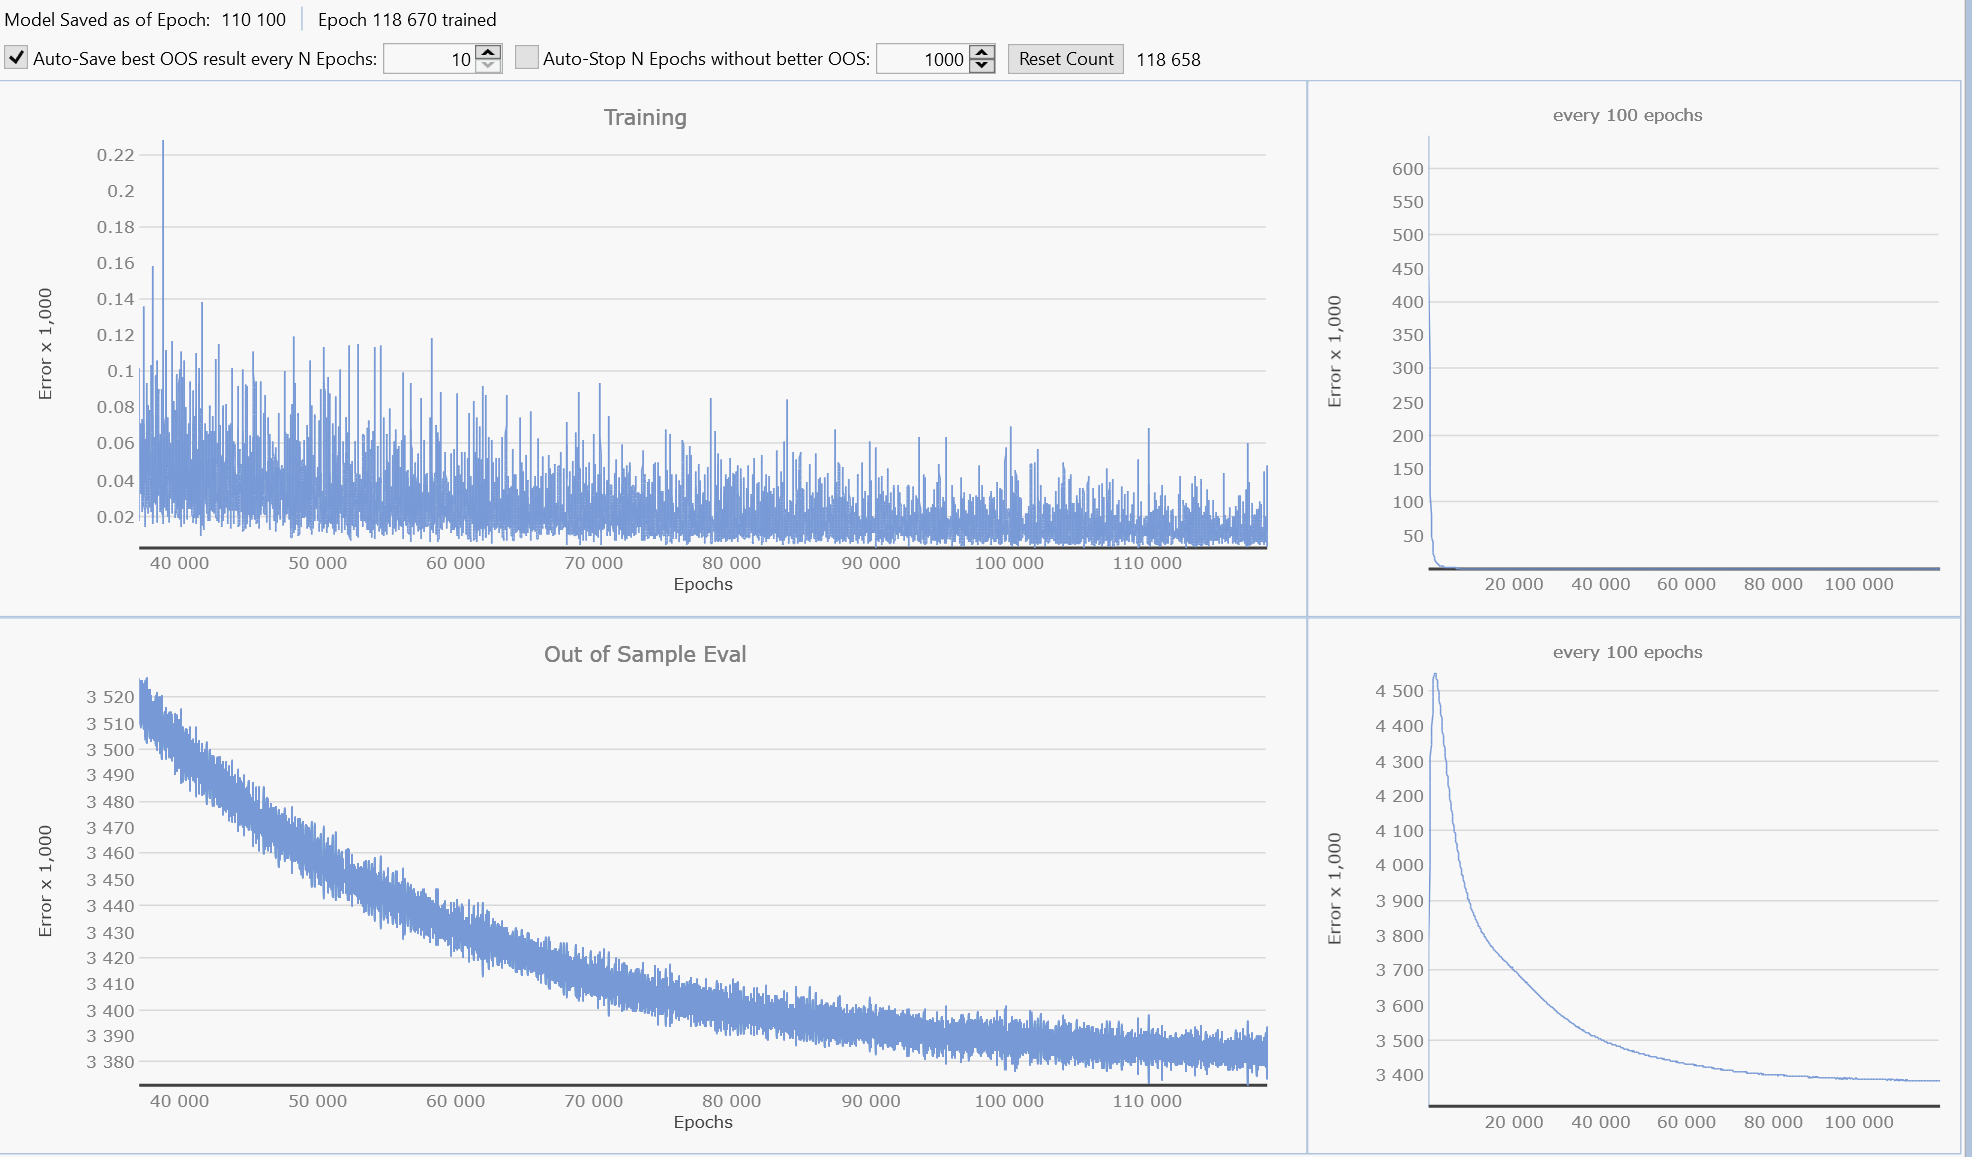The height and width of the screenshot is (1157, 1972).
Task: Click the Training chart title
Action: (x=645, y=117)
